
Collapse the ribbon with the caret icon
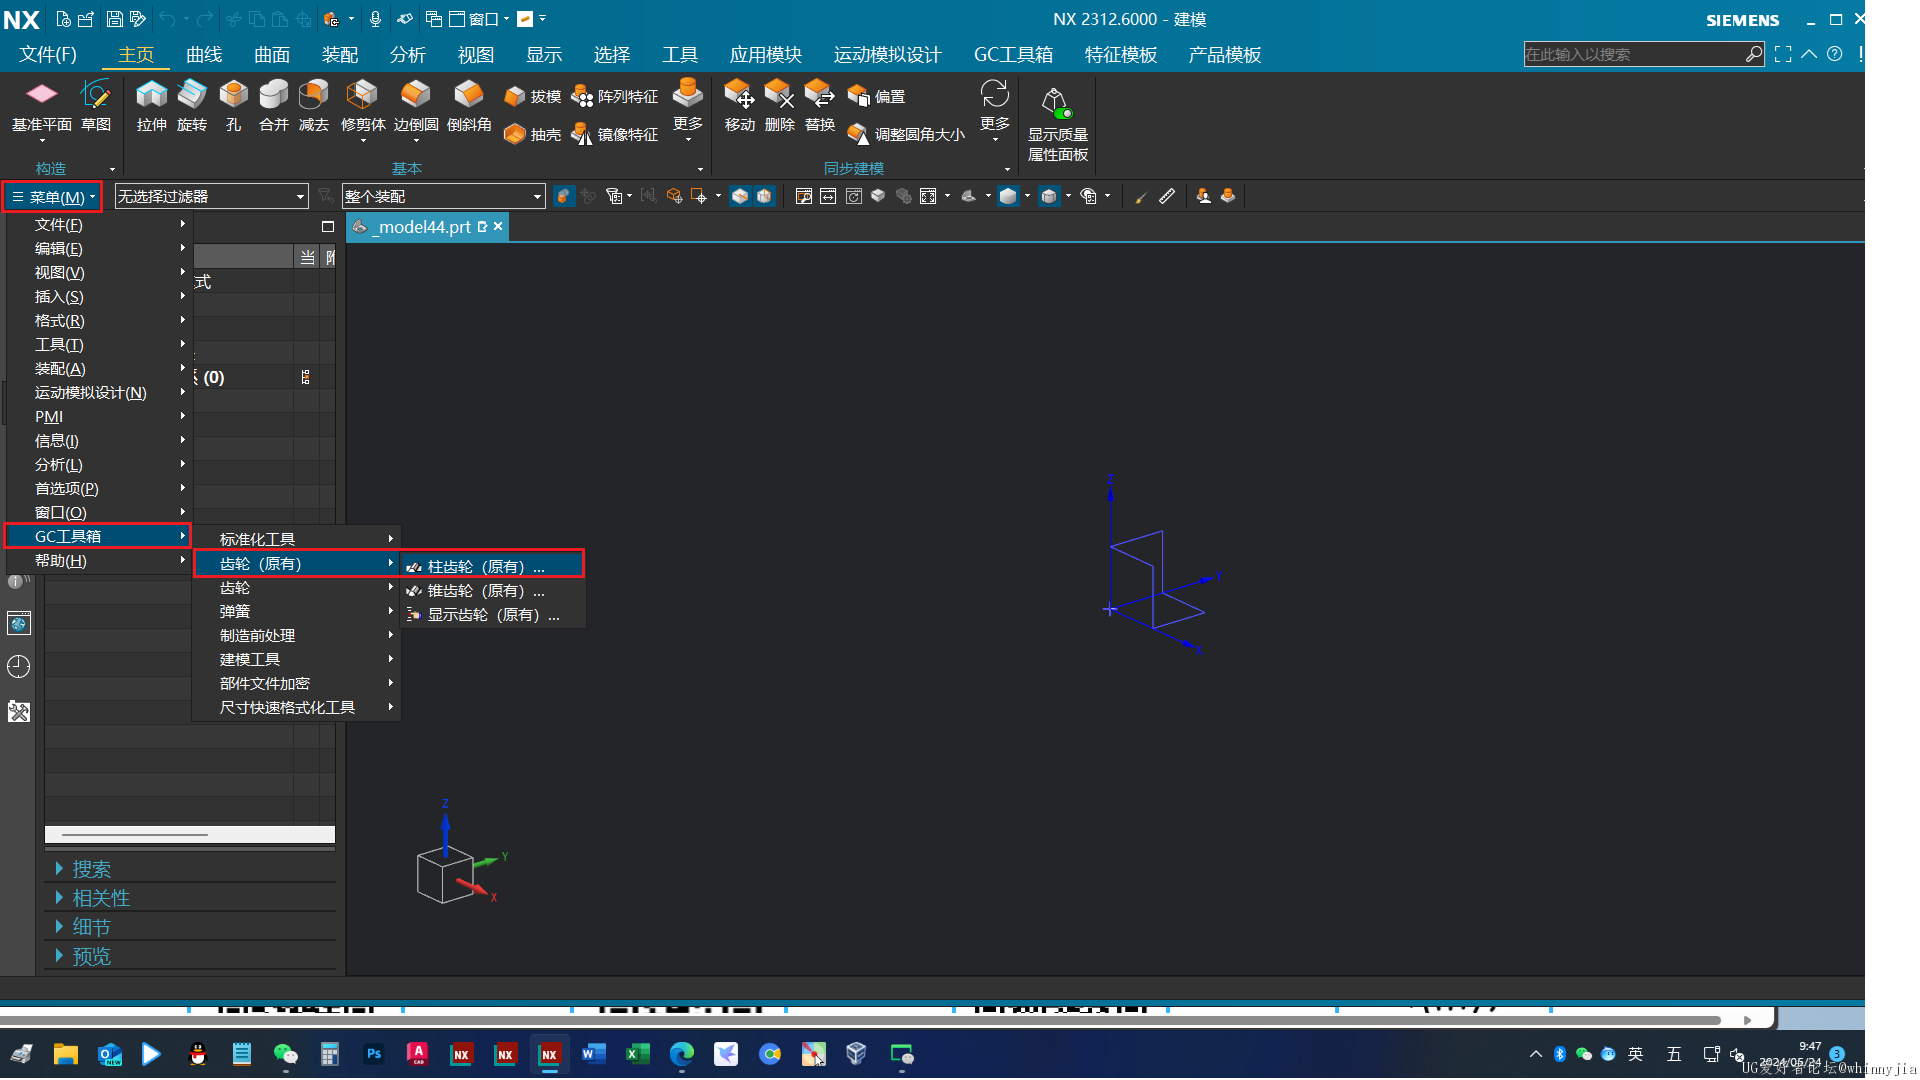[1809, 54]
